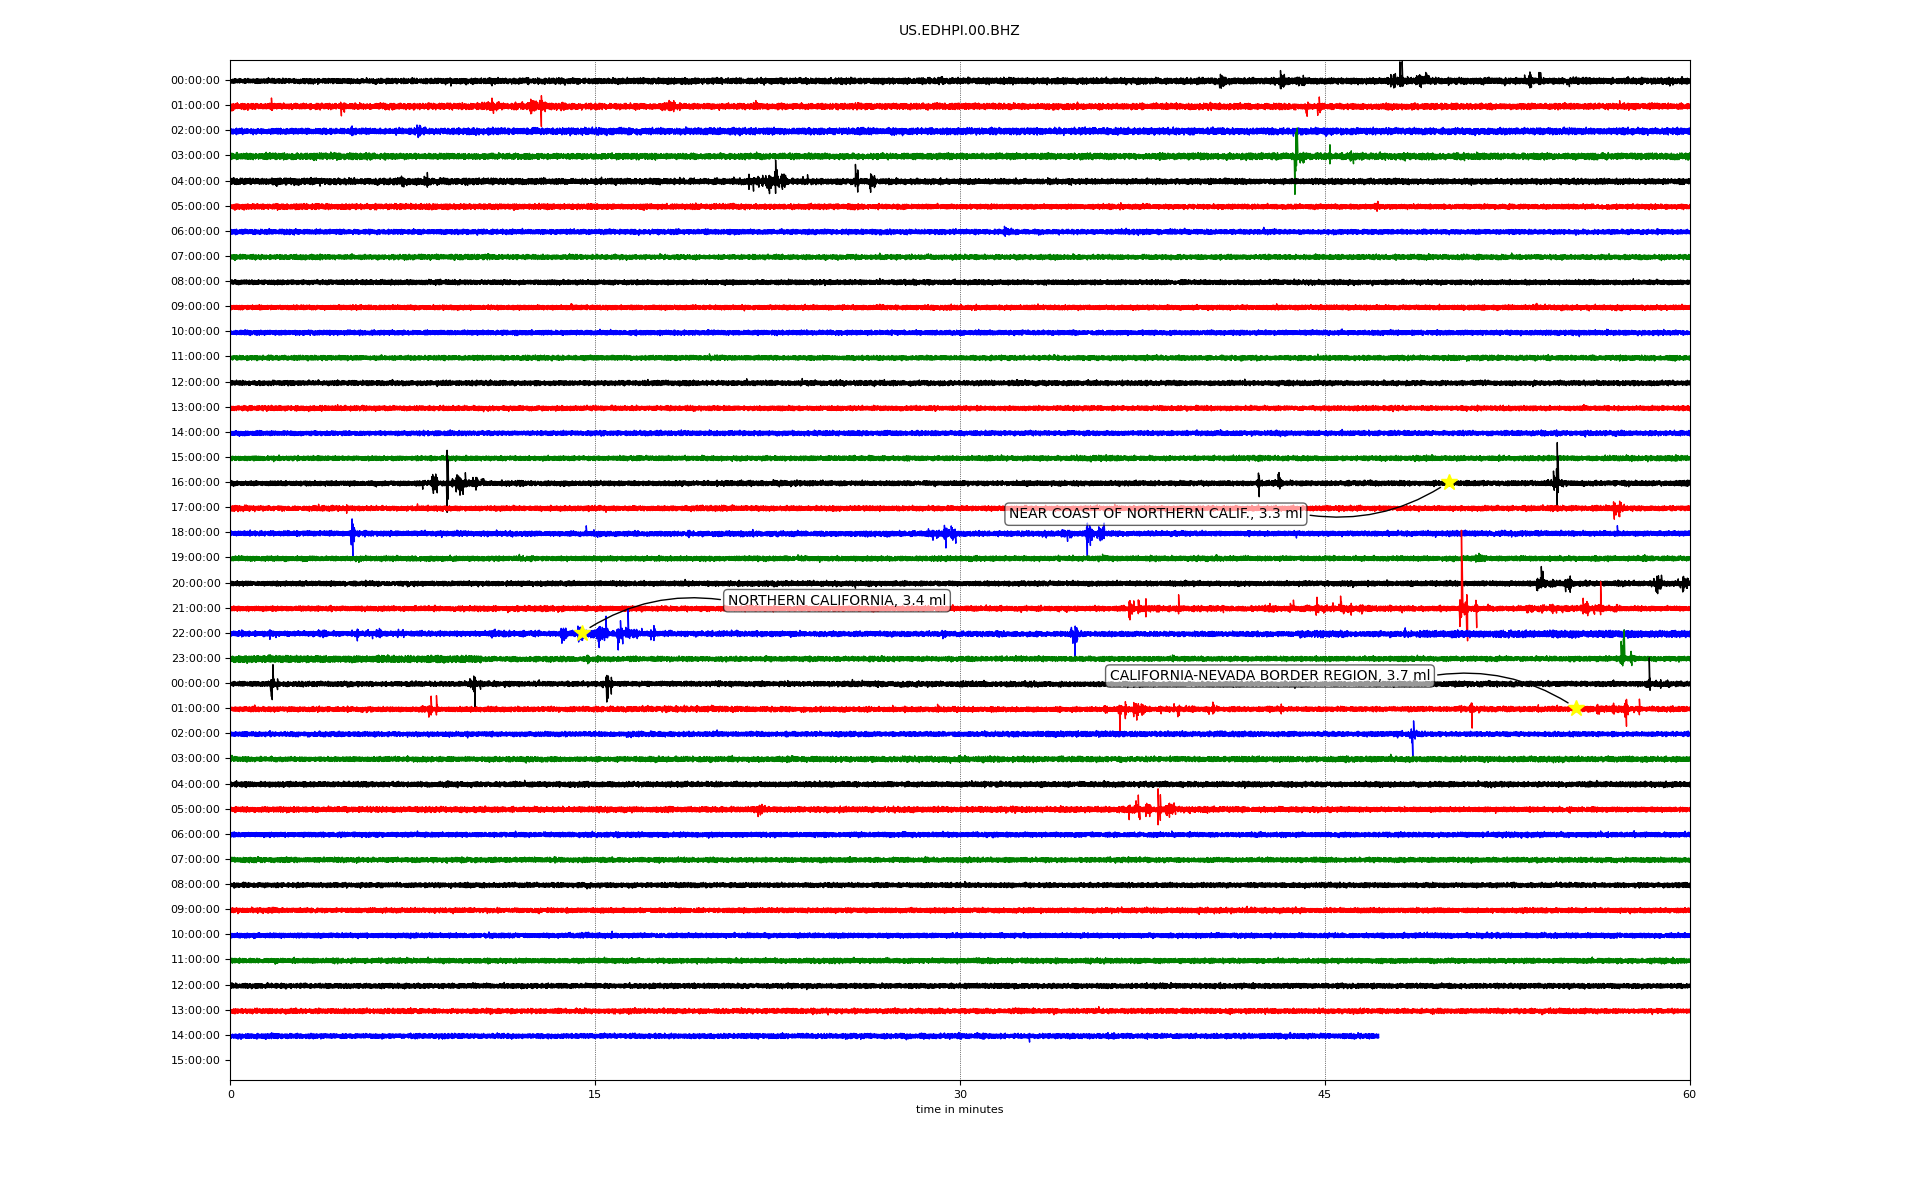Click the plot title US.EDHPI.00.BHZ
Screen dimensions: 1920x1200
[959, 31]
